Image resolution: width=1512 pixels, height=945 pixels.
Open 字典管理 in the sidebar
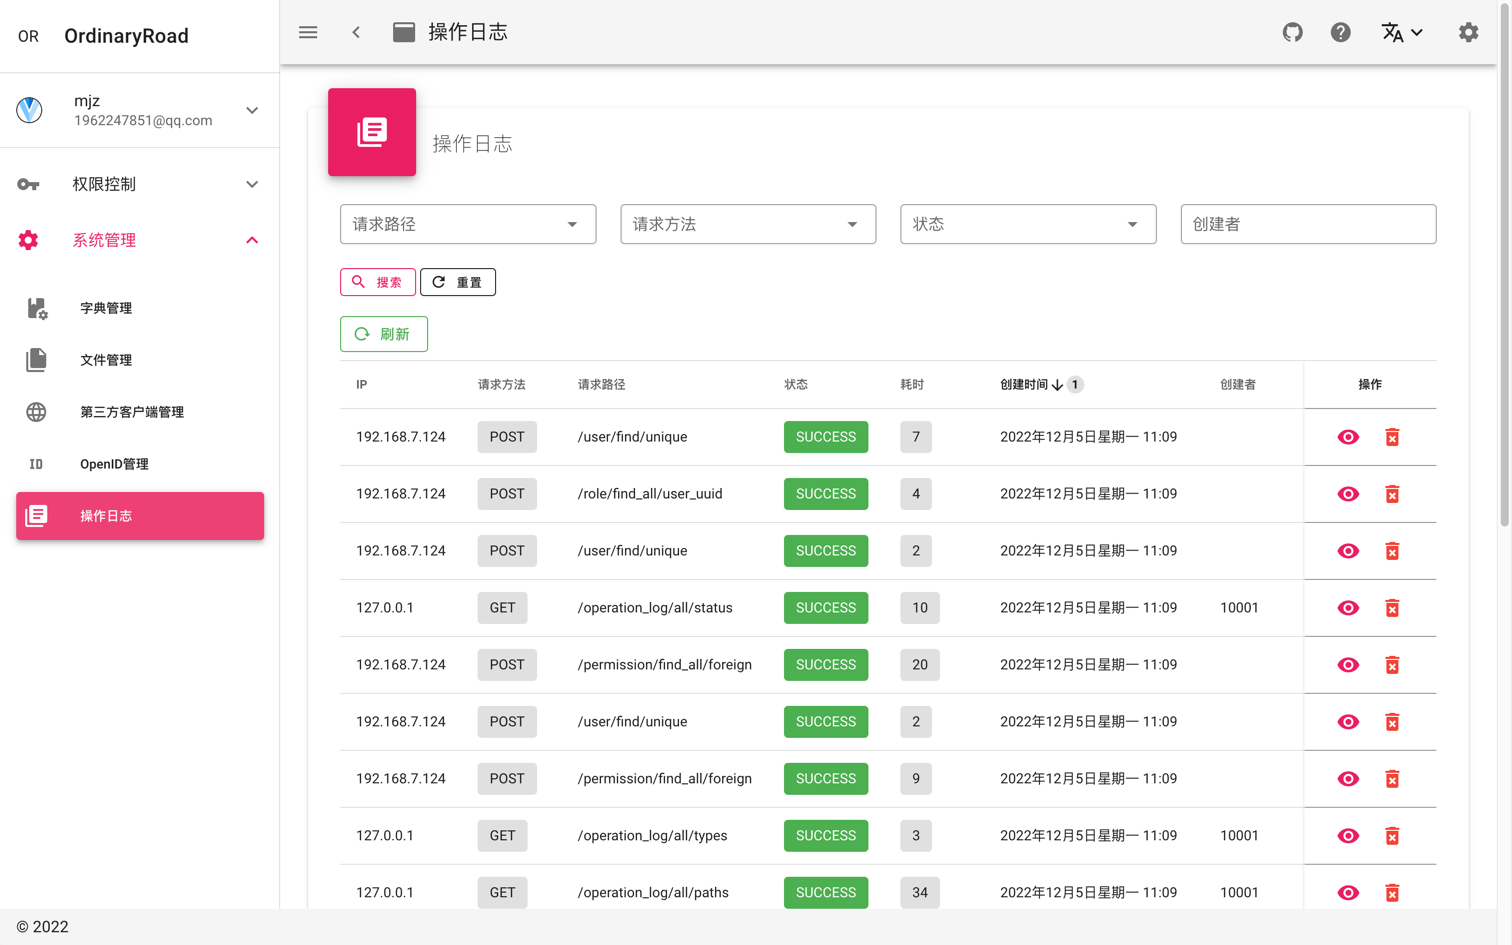(106, 308)
